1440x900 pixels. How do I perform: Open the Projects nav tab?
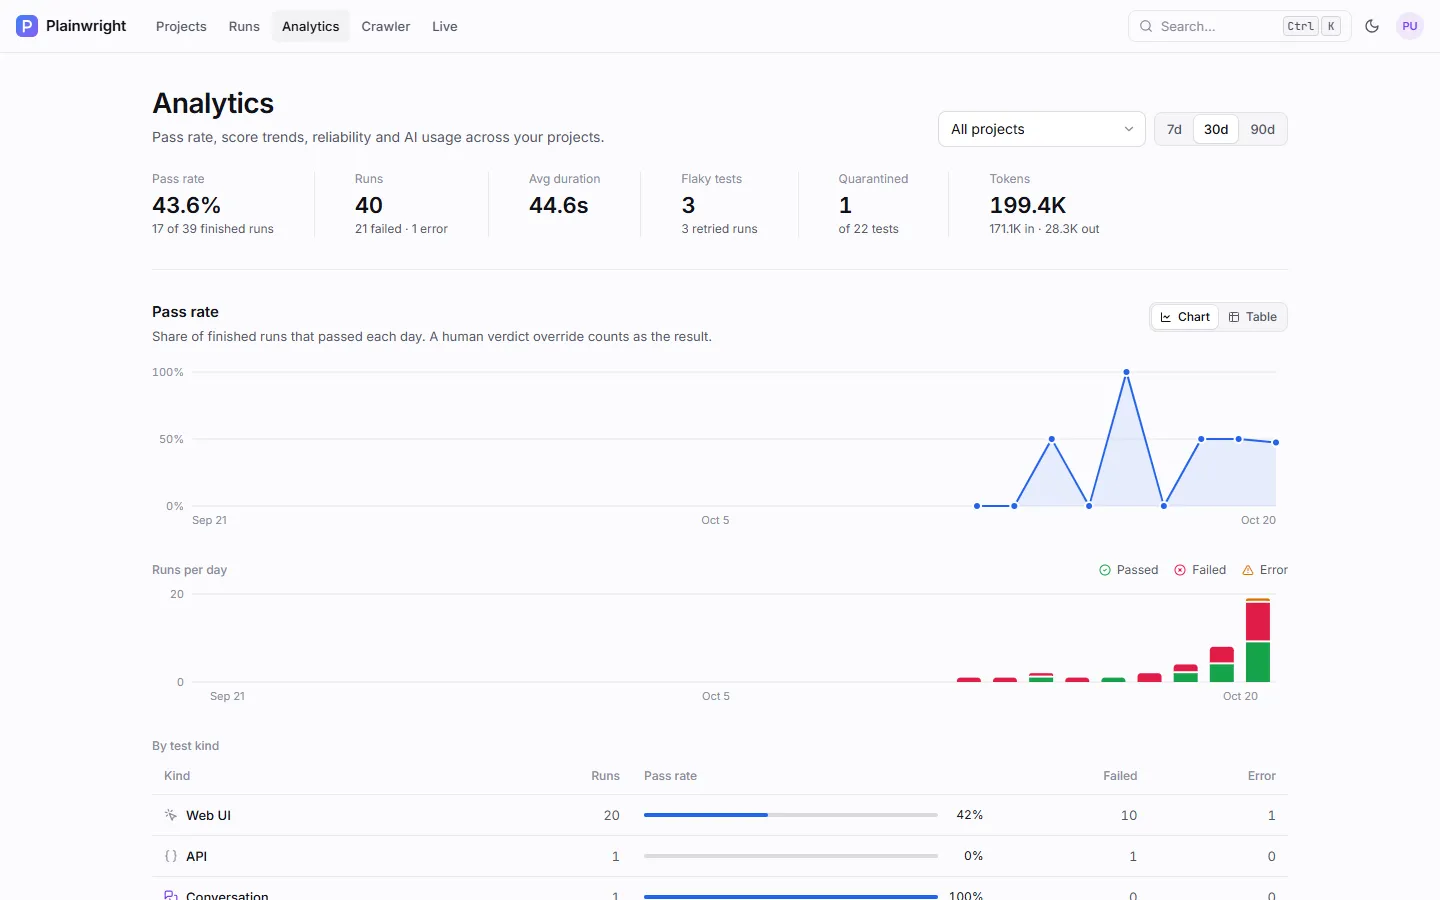pyautogui.click(x=181, y=26)
